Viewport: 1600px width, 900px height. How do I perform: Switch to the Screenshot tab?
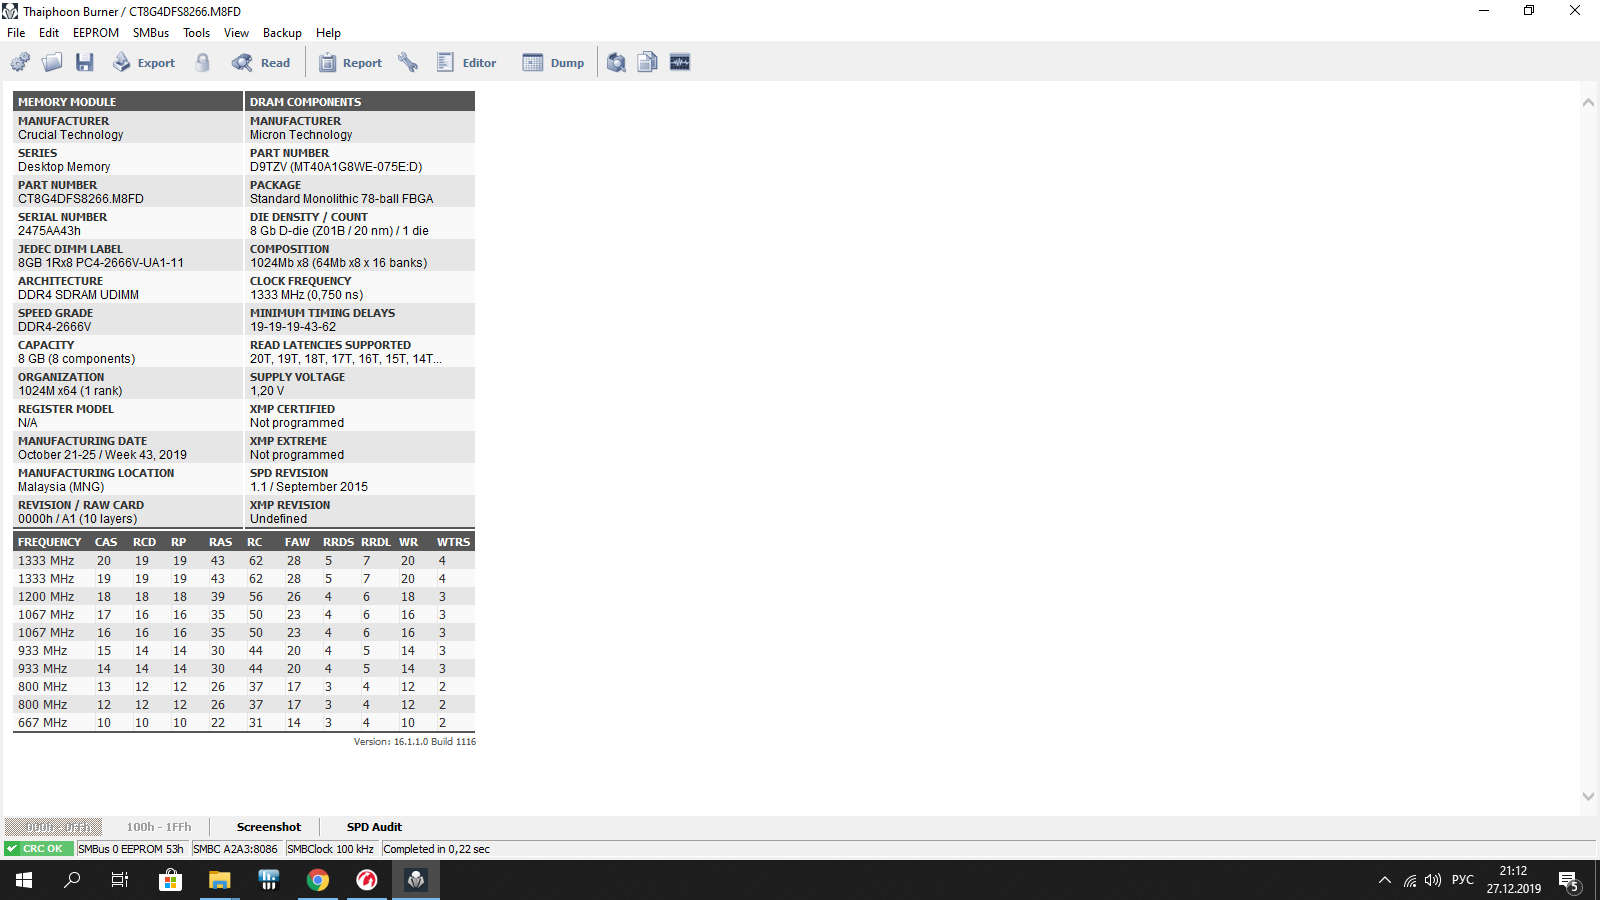click(269, 827)
